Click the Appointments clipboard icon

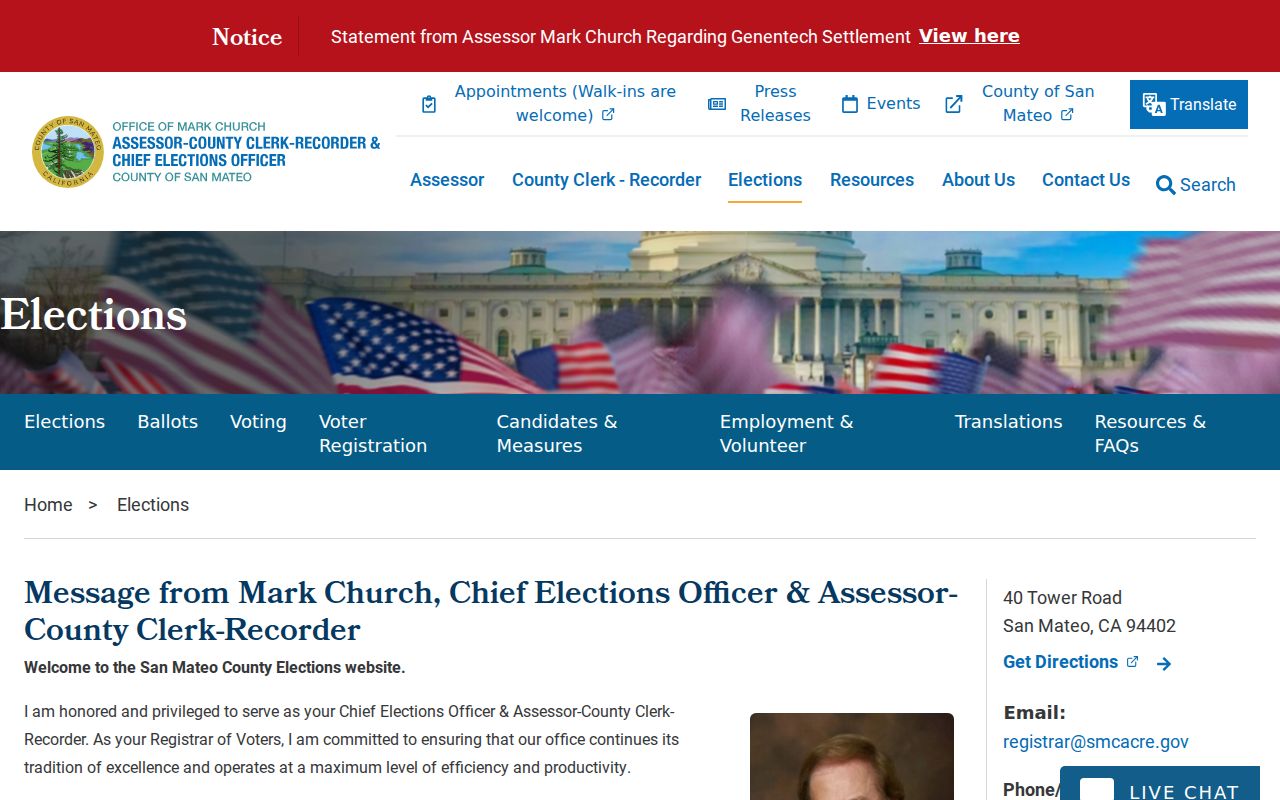click(x=429, y=104)
